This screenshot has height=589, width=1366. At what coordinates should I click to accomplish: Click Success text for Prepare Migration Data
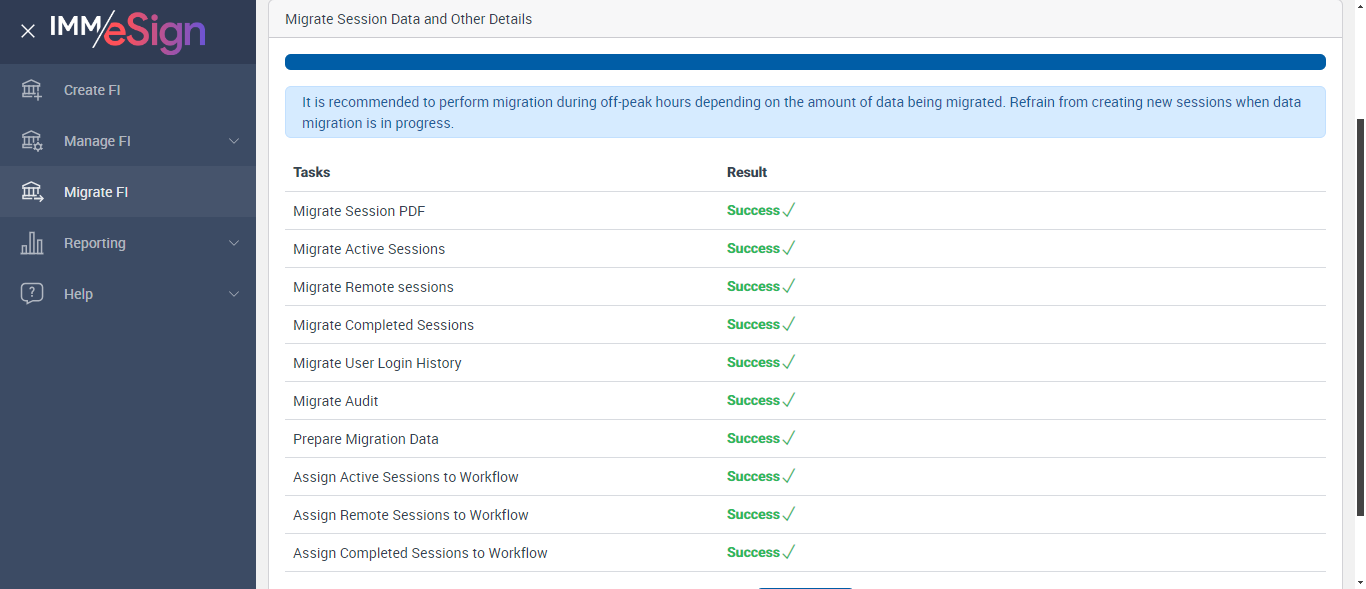(x=753, y=438)
